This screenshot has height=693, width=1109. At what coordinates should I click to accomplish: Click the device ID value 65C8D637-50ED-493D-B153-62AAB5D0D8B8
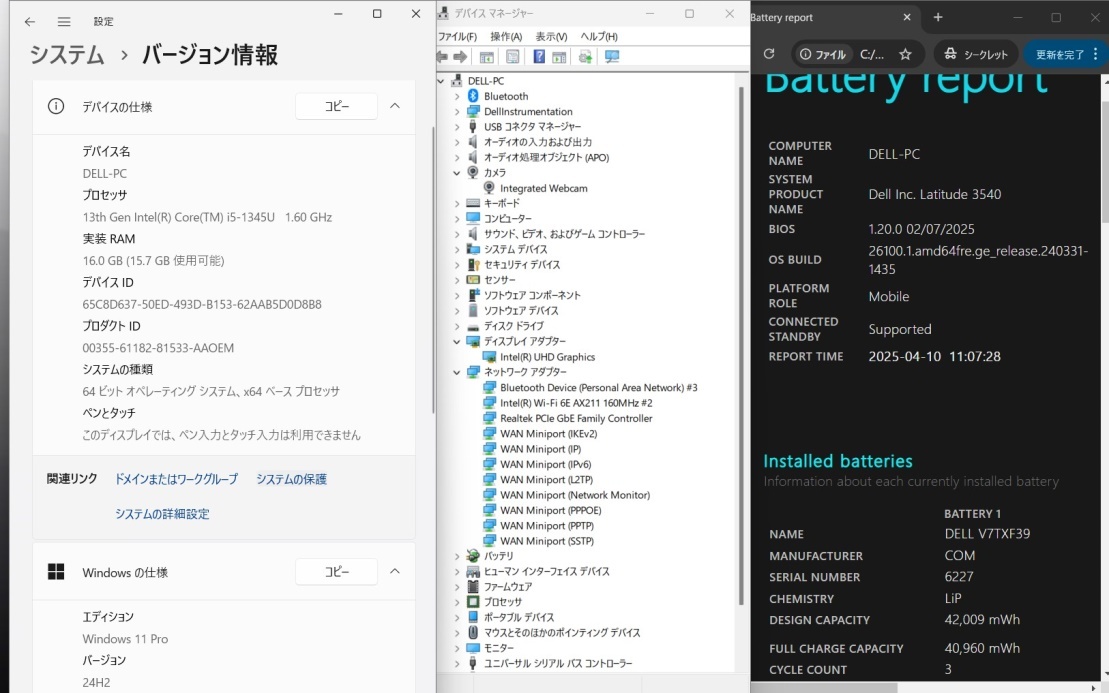coord(202,304)
